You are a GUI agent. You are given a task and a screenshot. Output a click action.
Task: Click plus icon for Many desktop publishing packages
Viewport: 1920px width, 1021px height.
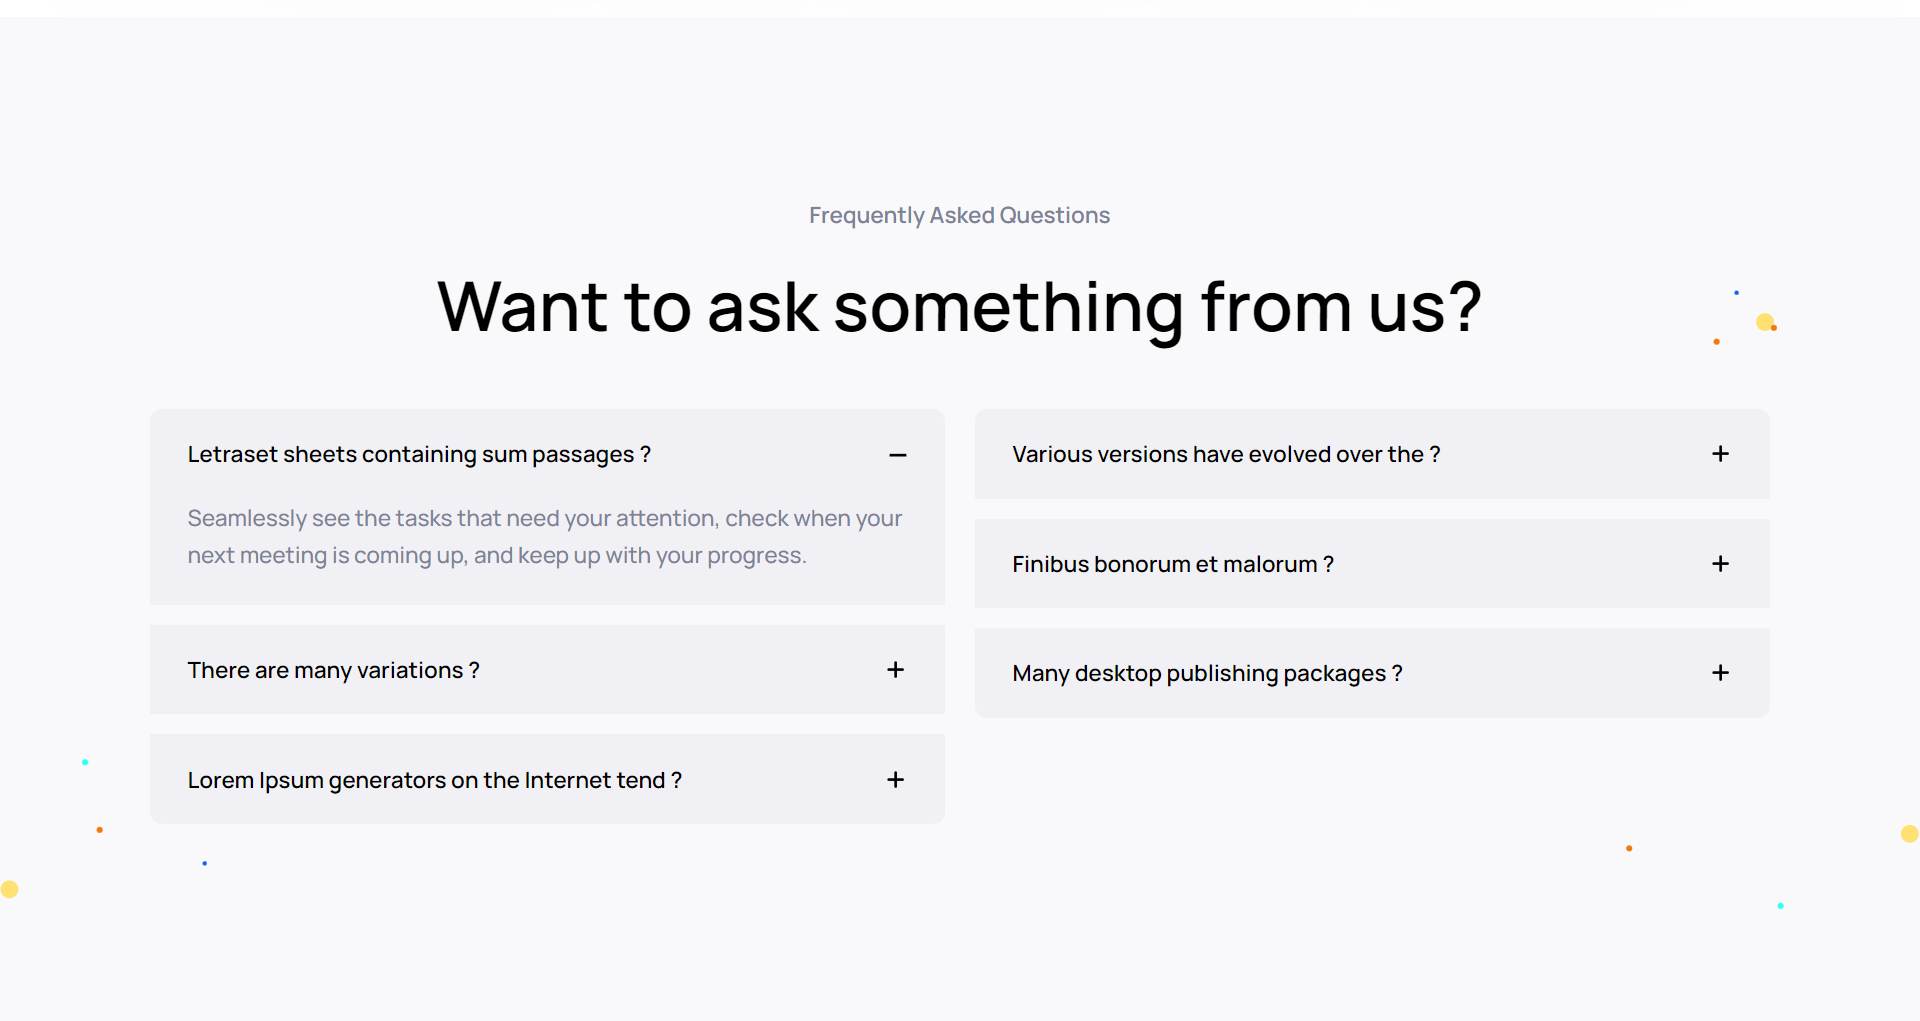coord(1720,673)
